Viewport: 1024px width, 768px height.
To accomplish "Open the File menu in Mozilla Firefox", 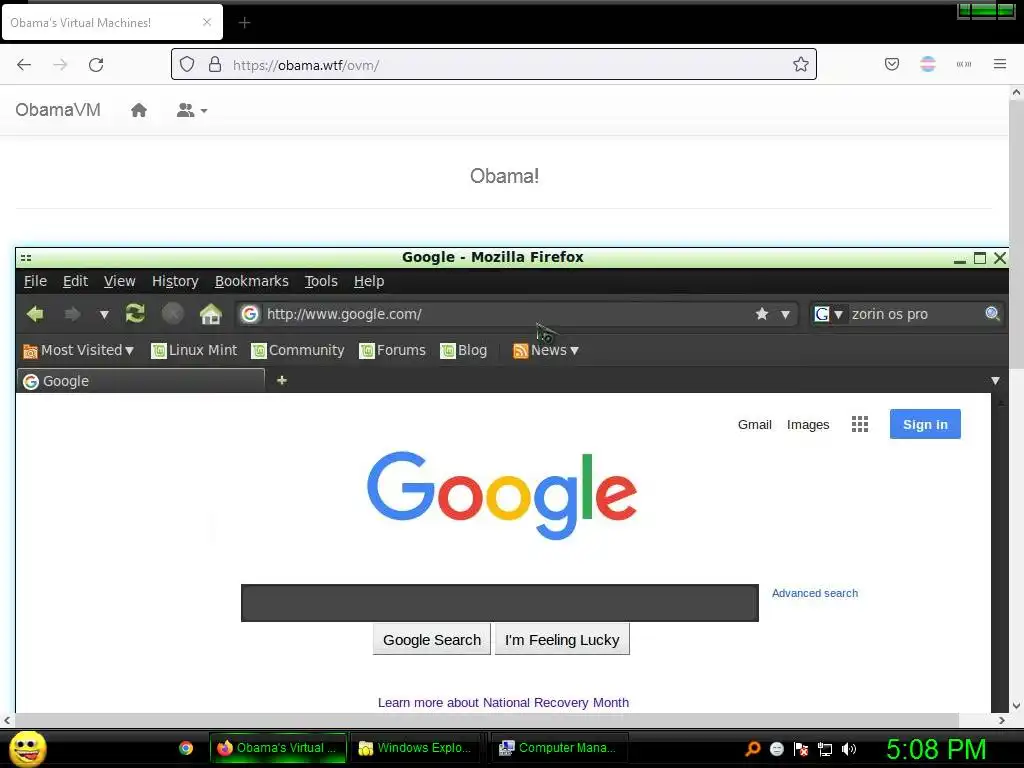I will coord(35,281).
